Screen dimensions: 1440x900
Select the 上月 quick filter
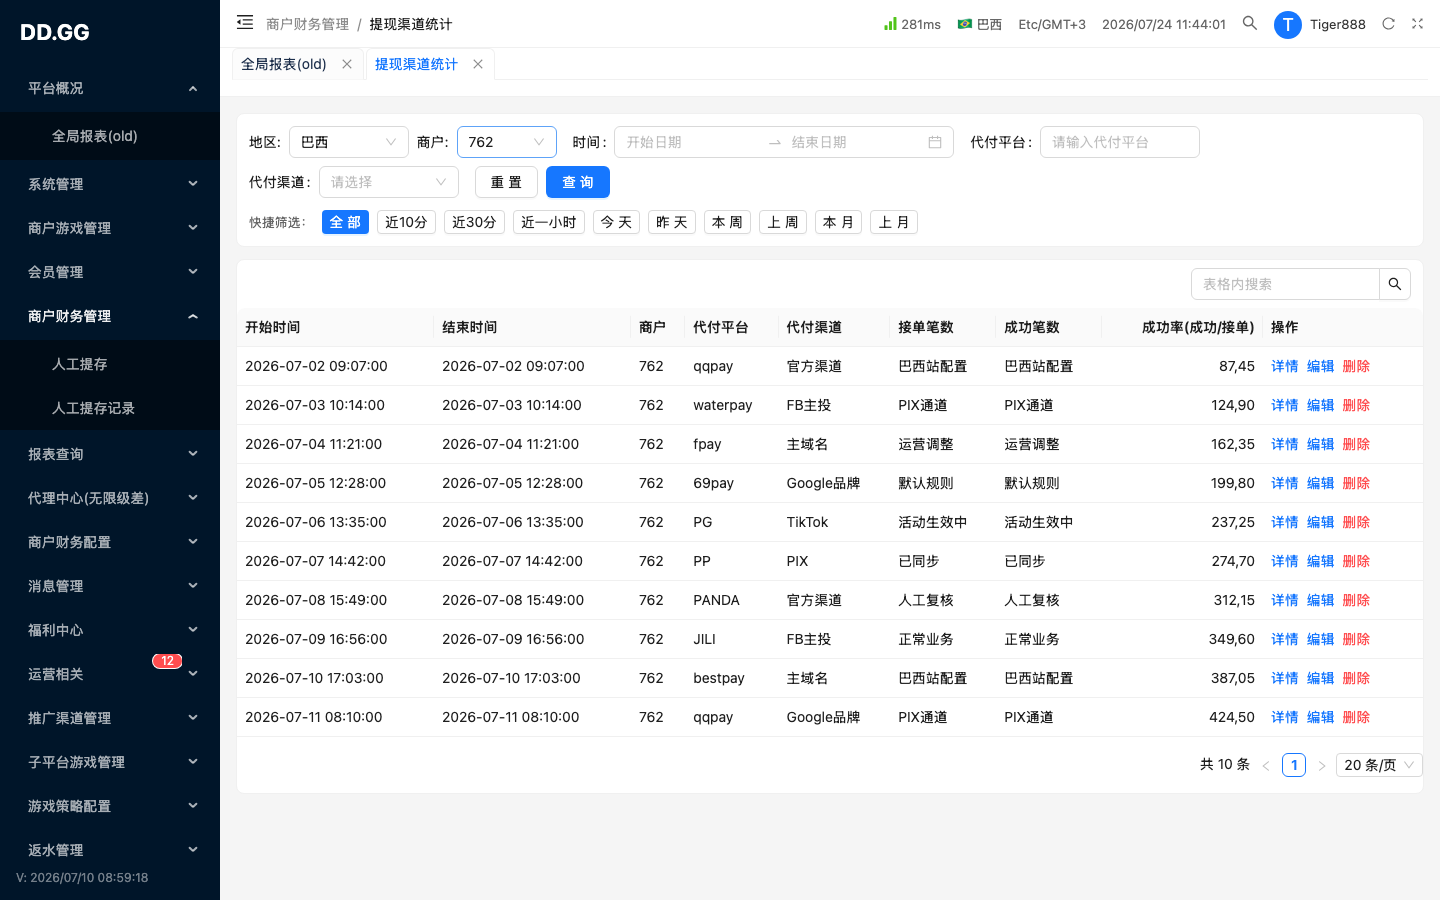tap(894, 222)
